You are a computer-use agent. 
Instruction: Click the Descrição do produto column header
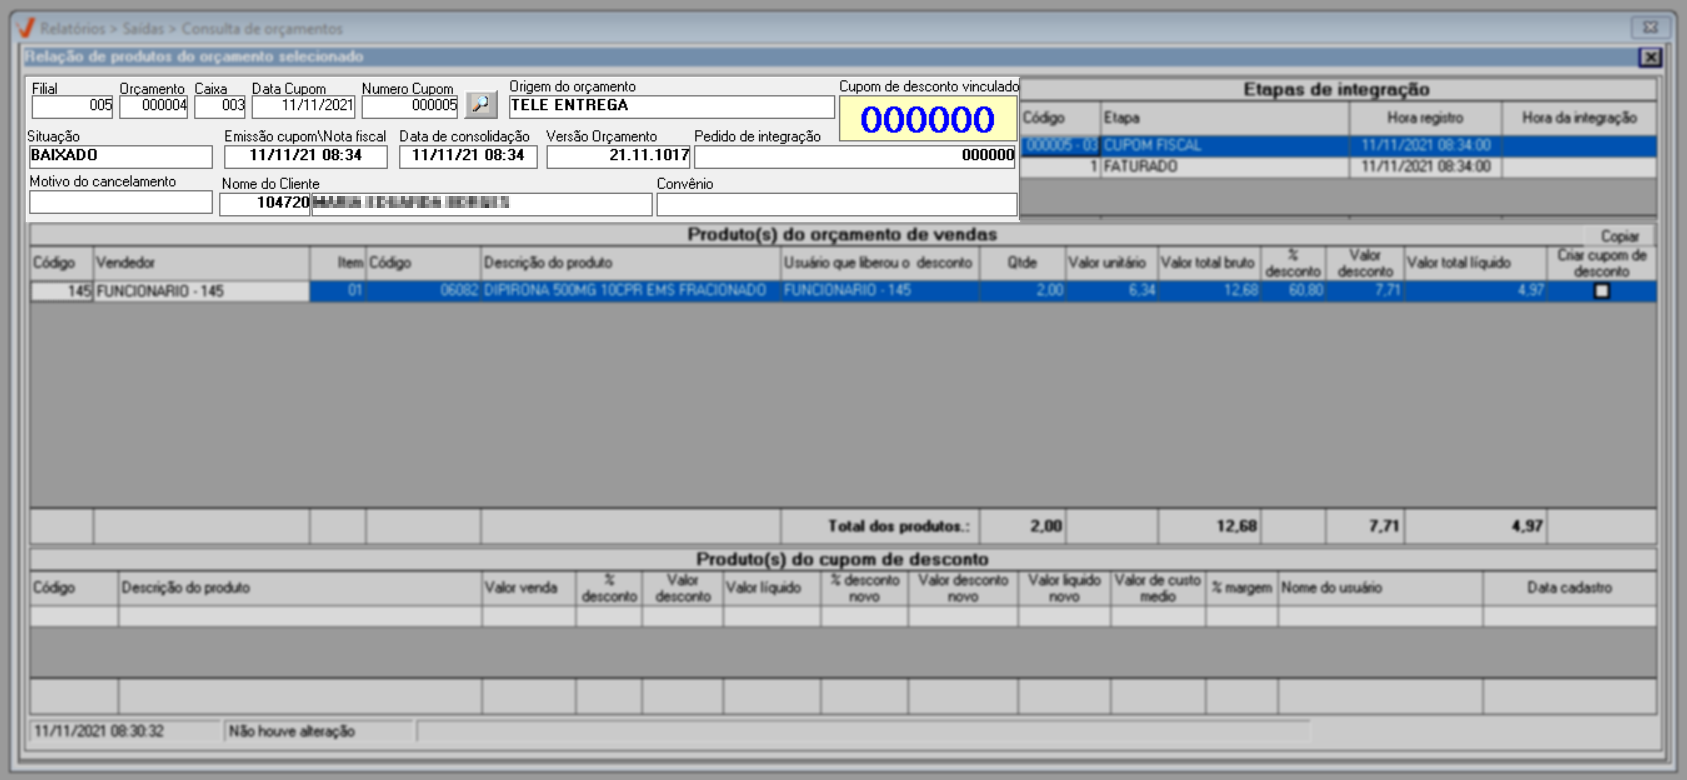point(629,263)
